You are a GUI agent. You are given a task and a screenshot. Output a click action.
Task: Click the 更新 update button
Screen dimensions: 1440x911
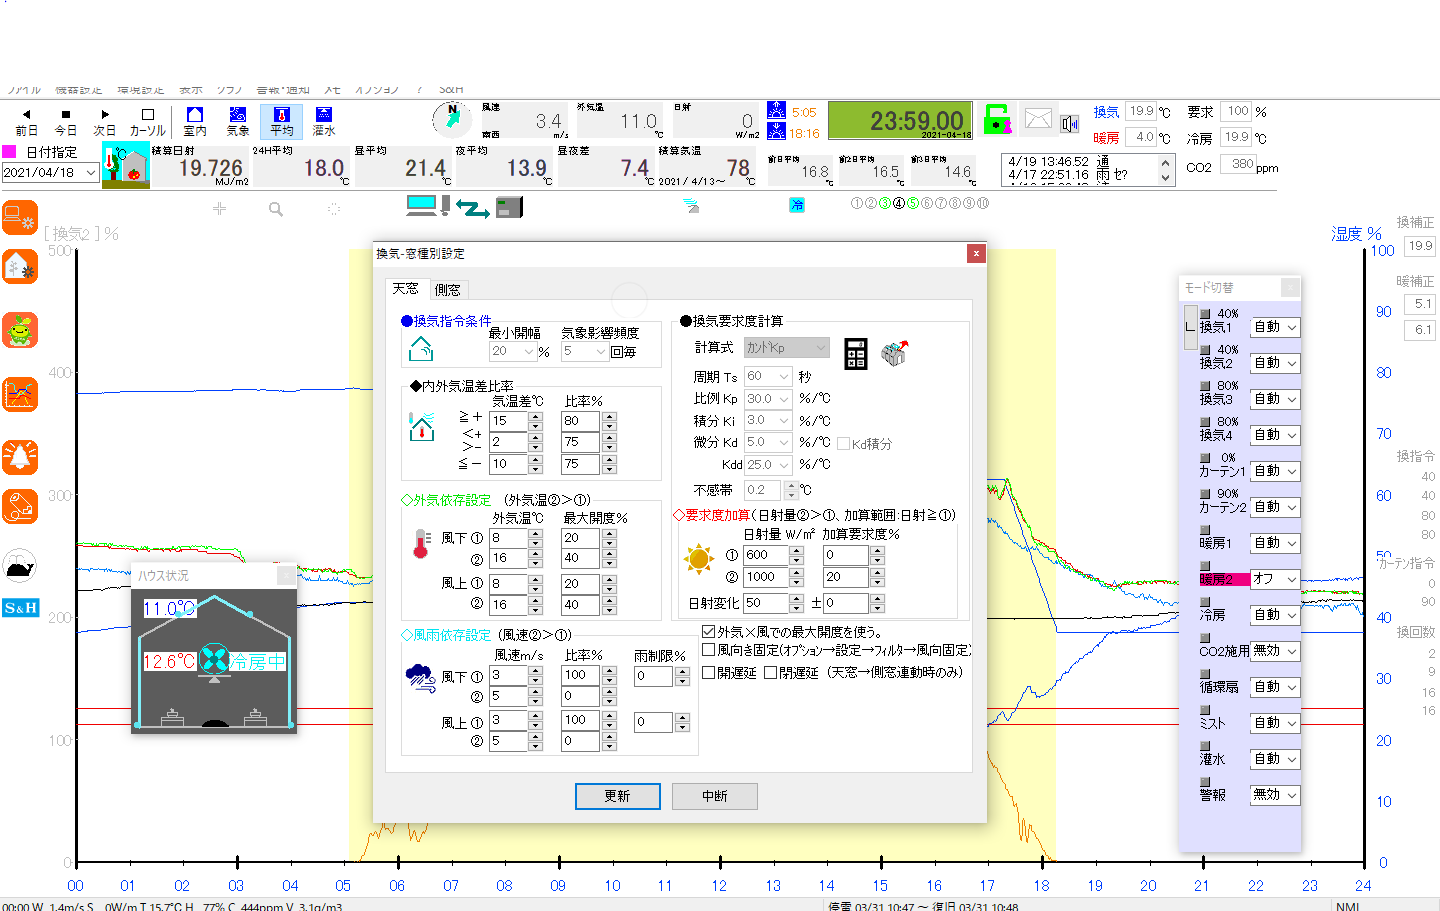[617, 796]
